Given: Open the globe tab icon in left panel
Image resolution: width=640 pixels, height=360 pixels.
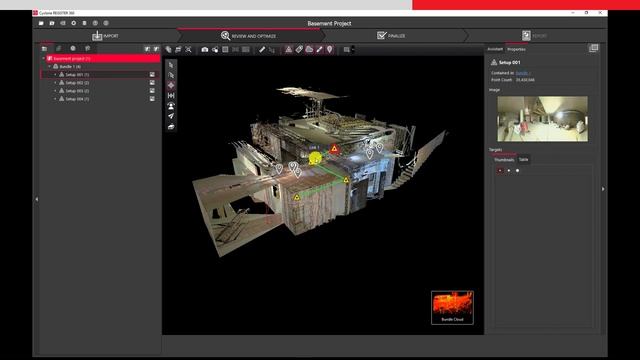Looking at the screenshot, I should (x=73, y=49).
